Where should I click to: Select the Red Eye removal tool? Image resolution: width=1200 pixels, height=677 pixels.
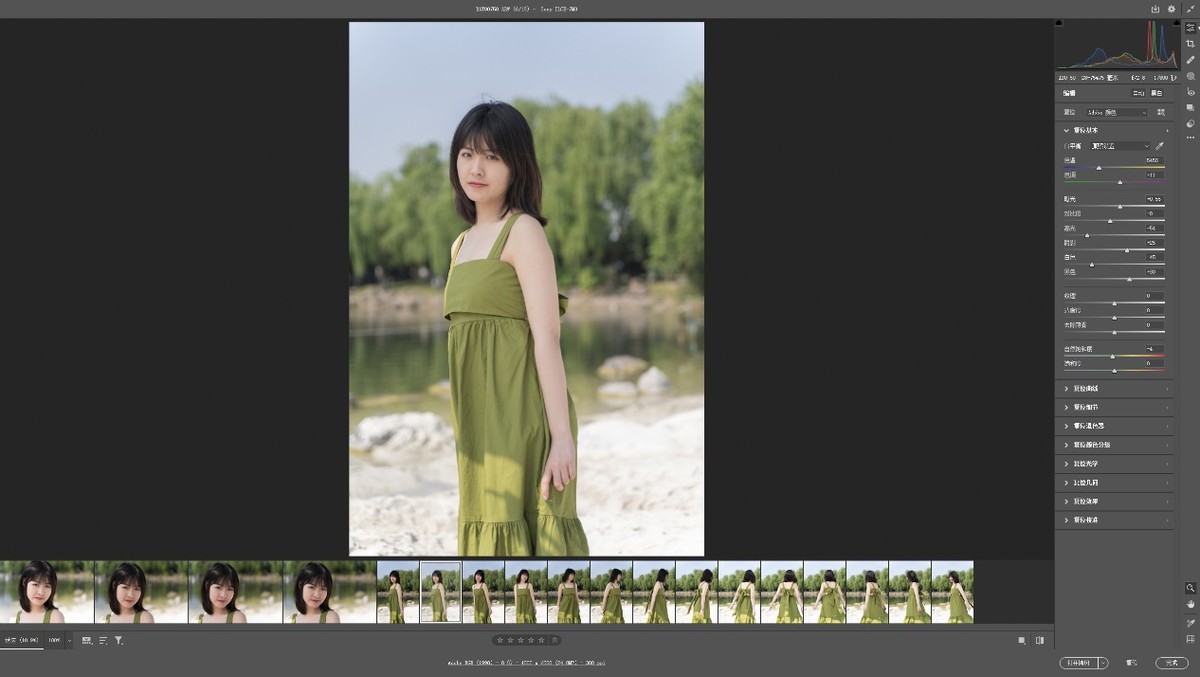pyautogui.click(x=1190, y=92)
